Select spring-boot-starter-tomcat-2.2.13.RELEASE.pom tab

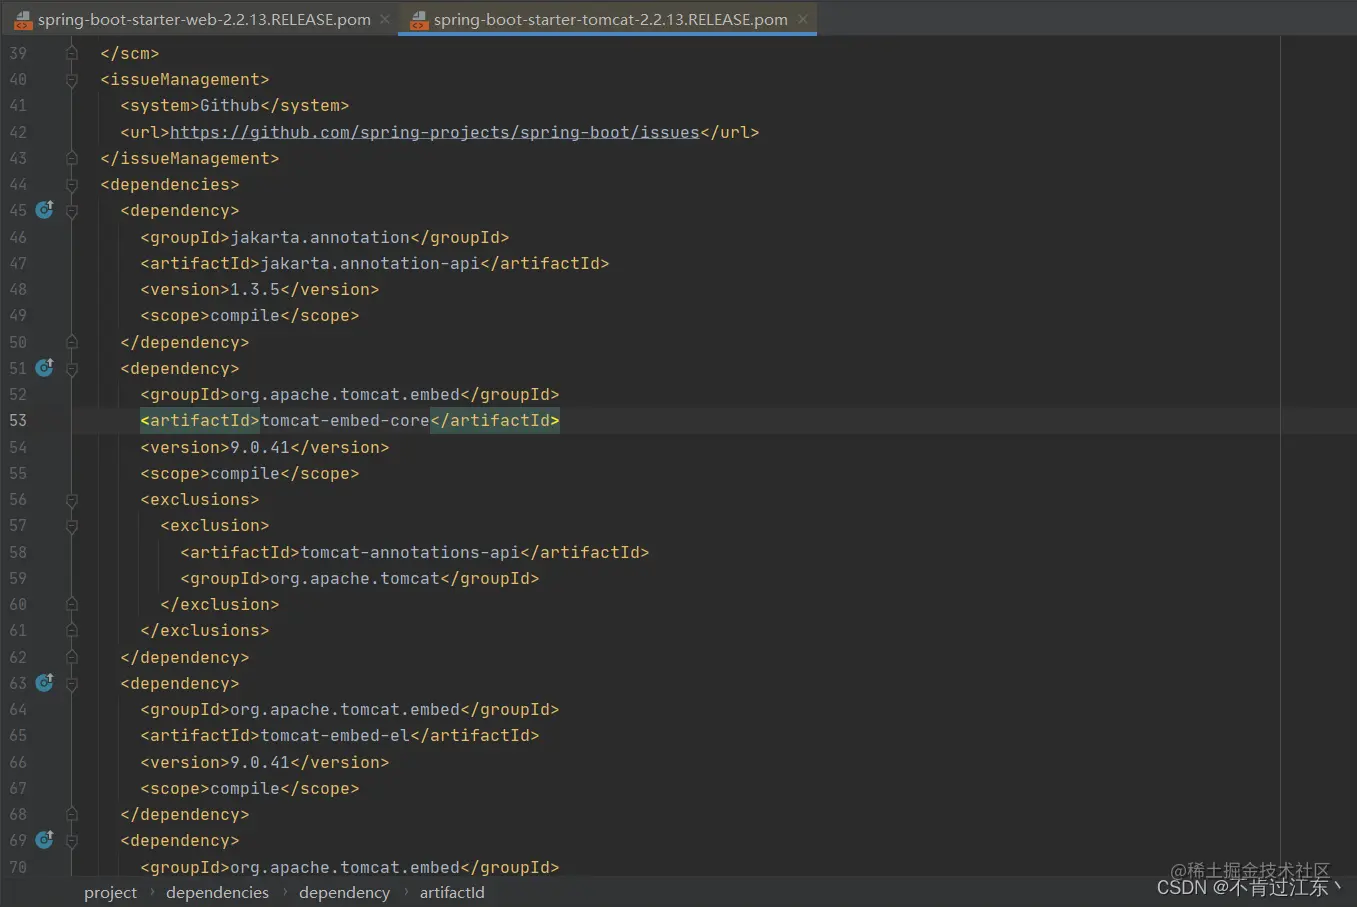click(x=610, y=19)
